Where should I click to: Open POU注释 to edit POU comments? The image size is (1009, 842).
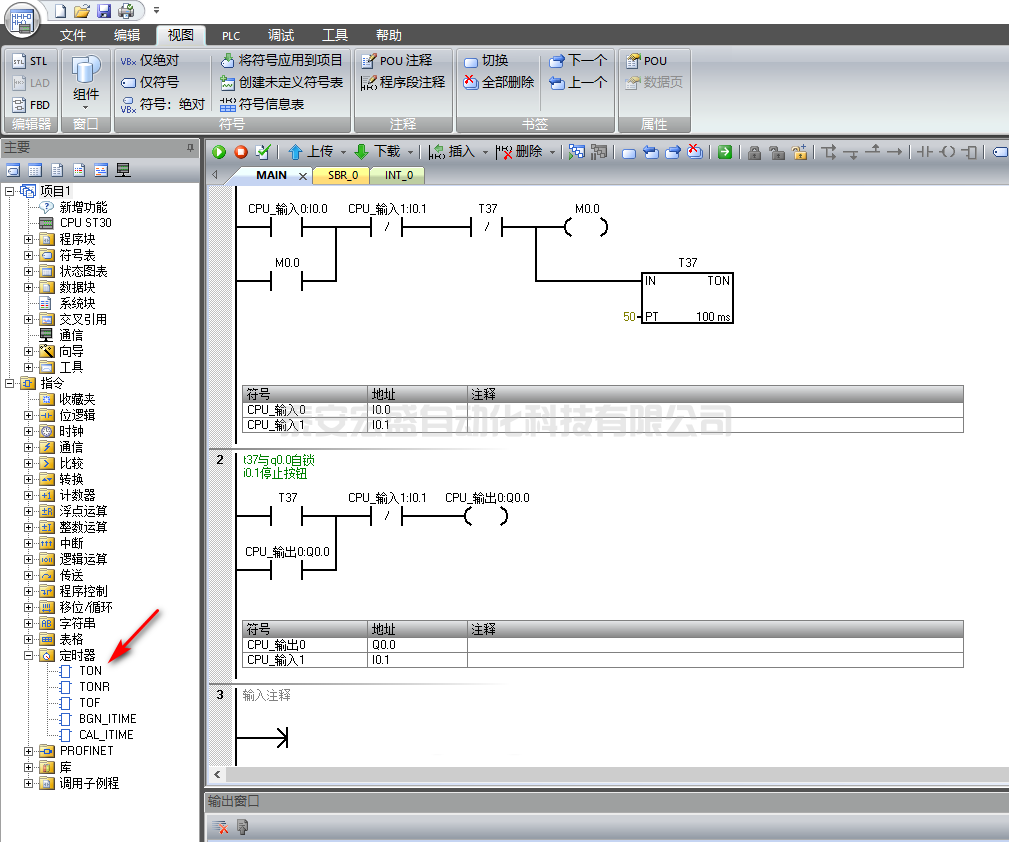tap(403, 60)
